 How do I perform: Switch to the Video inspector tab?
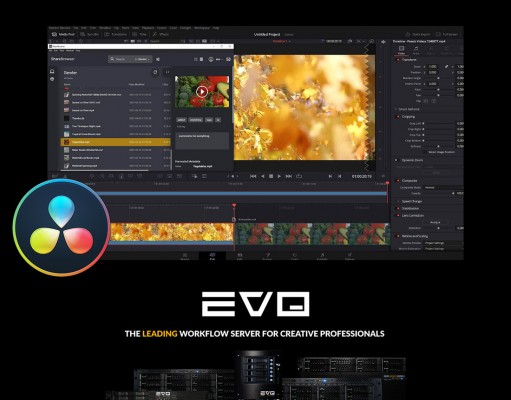(x=401, y=50)
